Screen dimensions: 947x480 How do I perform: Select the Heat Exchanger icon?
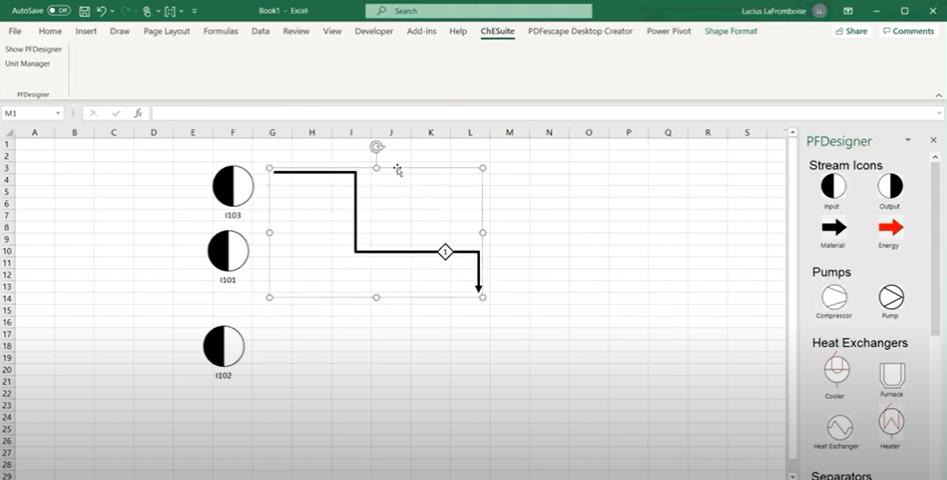[x=839, y=427]
